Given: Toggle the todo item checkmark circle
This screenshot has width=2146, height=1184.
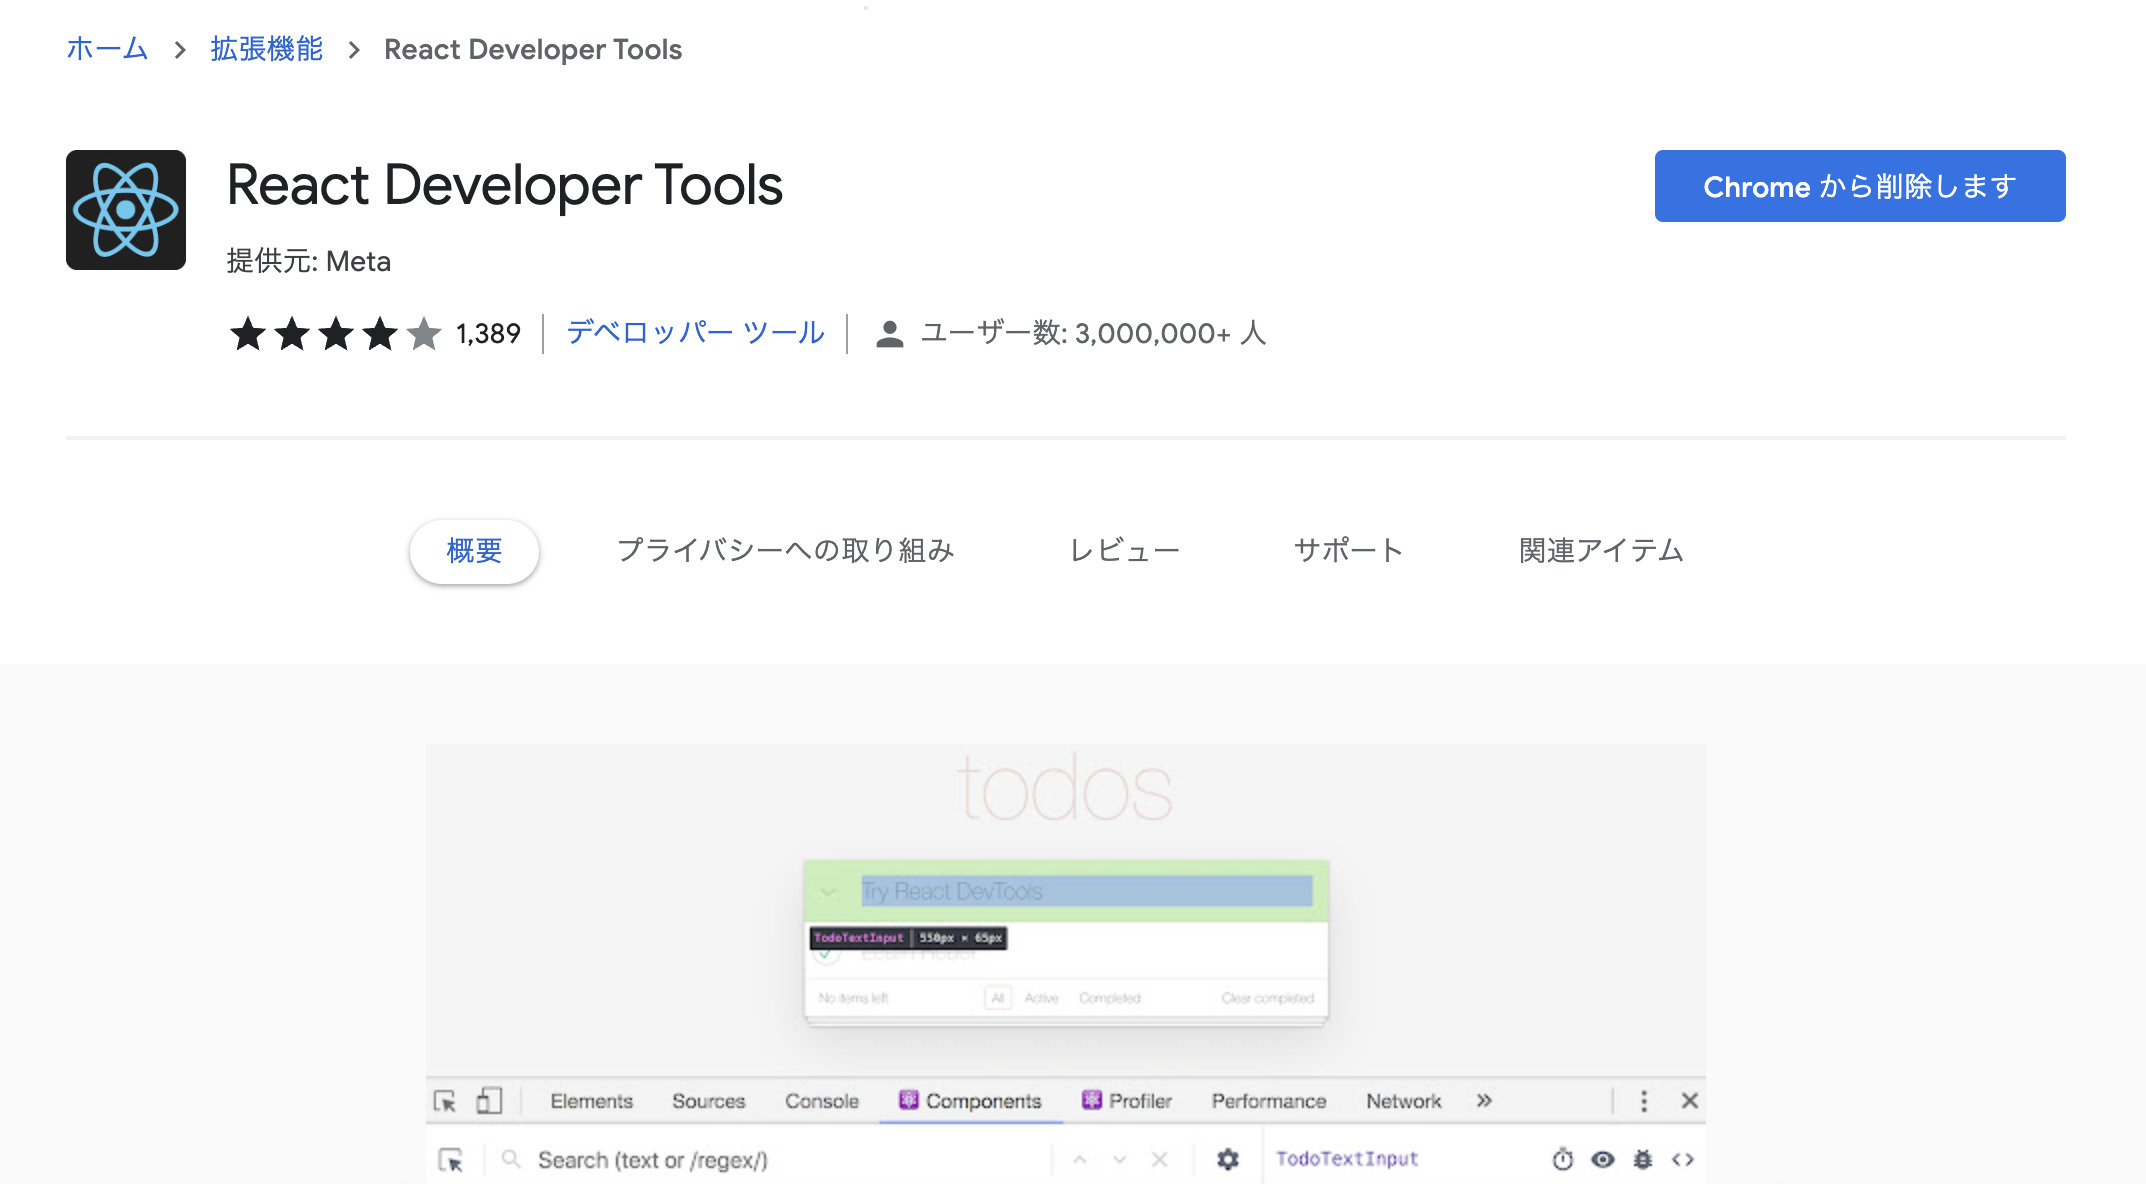Looking at the screenshot, I should [x=827, y=955].
